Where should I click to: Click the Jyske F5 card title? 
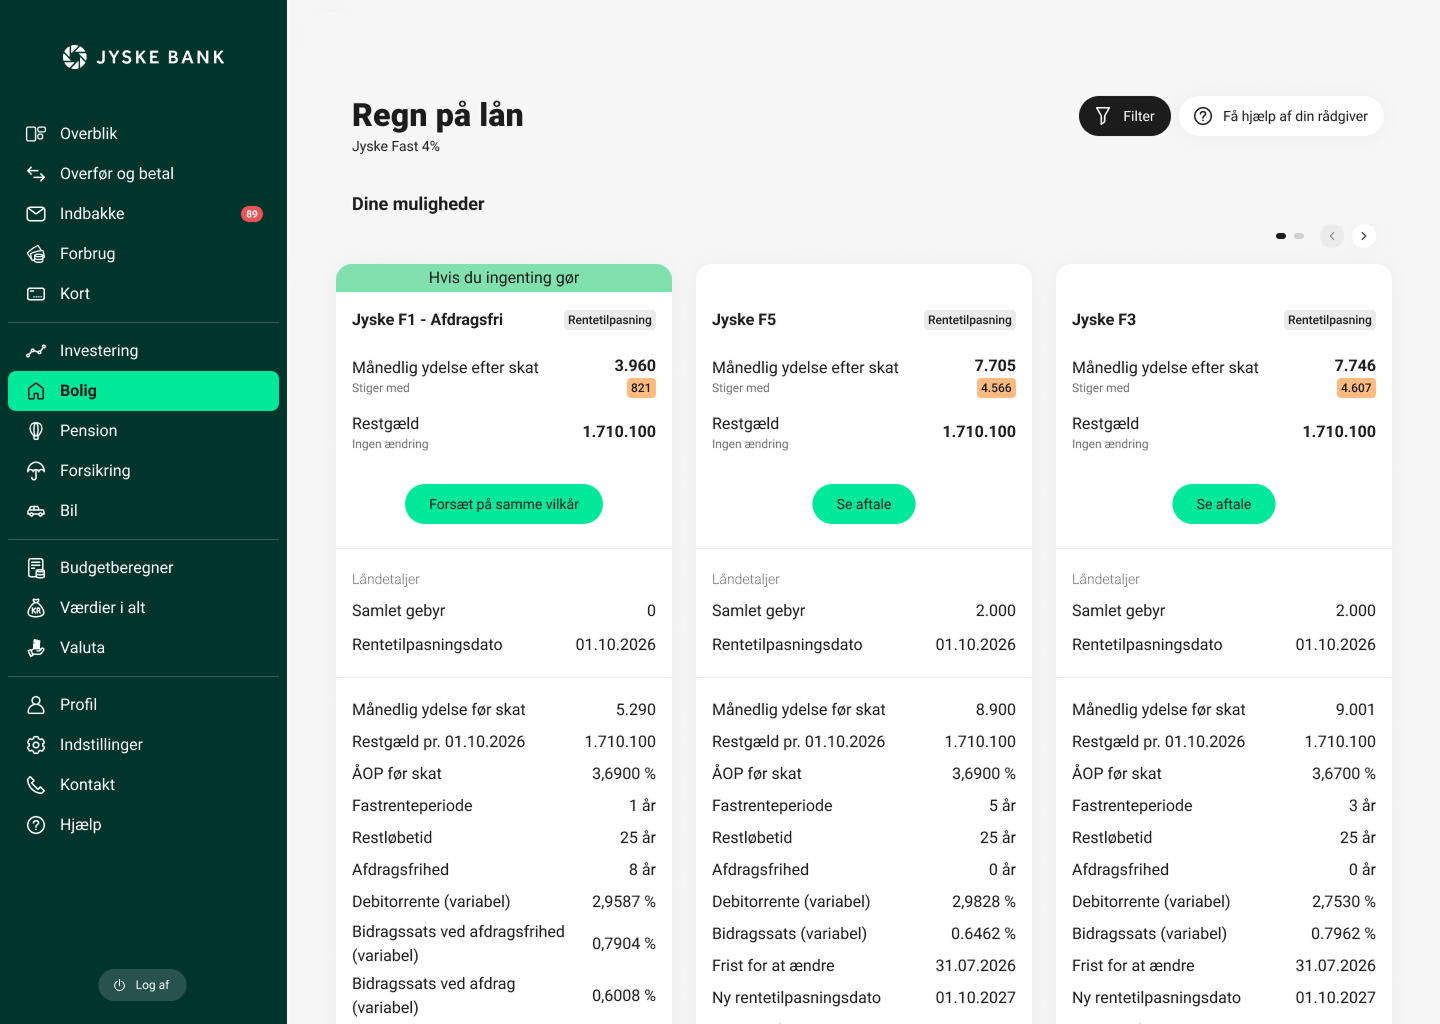(x=744, y=320)
